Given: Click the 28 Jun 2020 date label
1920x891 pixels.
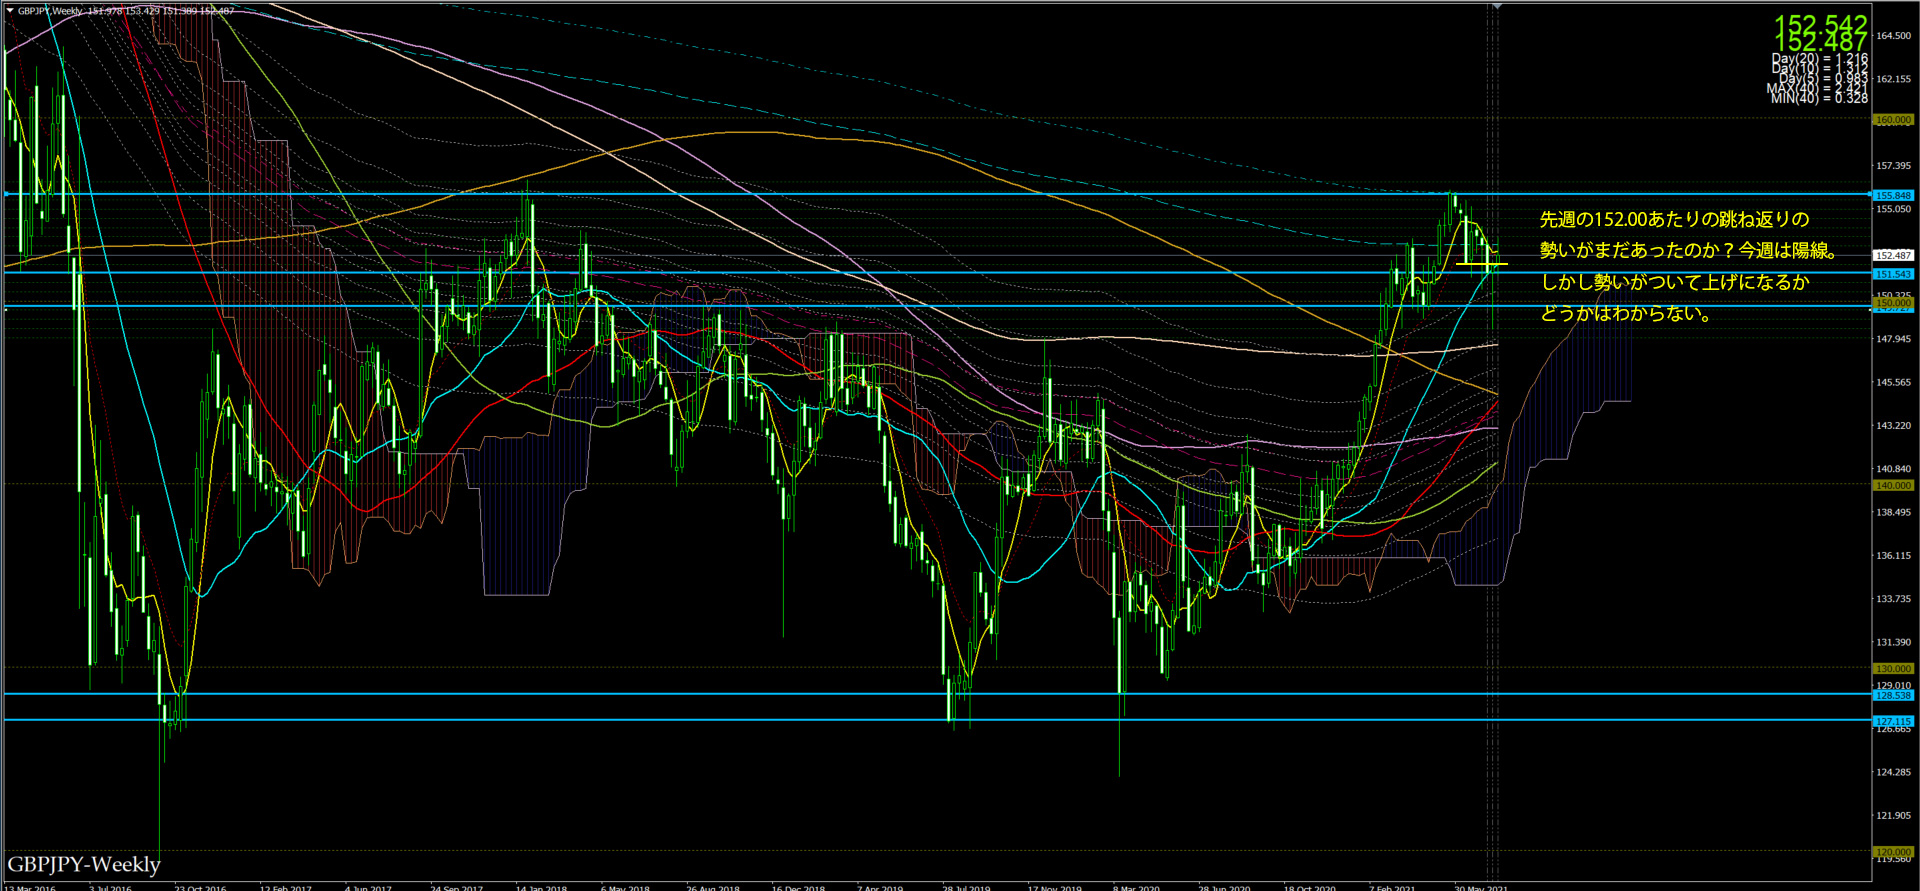Looking at the screenshot, I should [1225, 887].
